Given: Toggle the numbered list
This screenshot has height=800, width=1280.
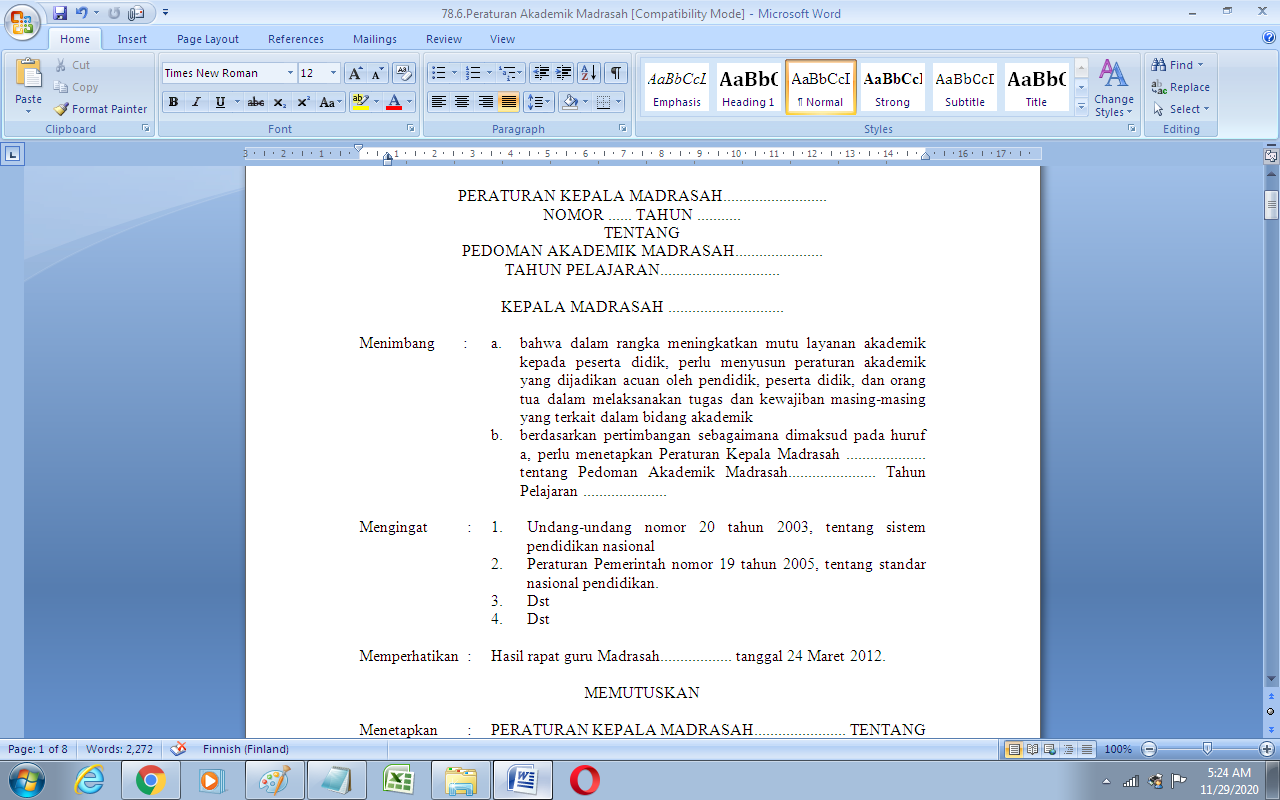Looking at the screenshot, I should [469, 72].
